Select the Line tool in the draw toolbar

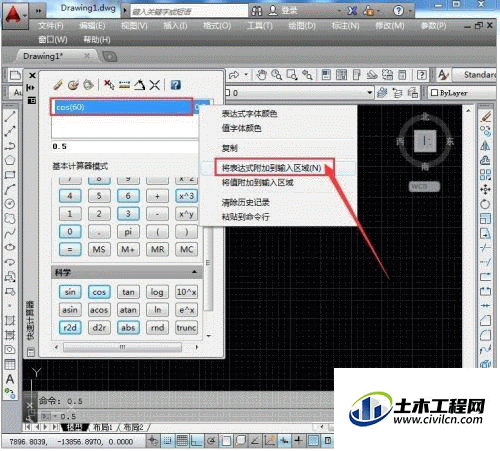pos(10,116)
